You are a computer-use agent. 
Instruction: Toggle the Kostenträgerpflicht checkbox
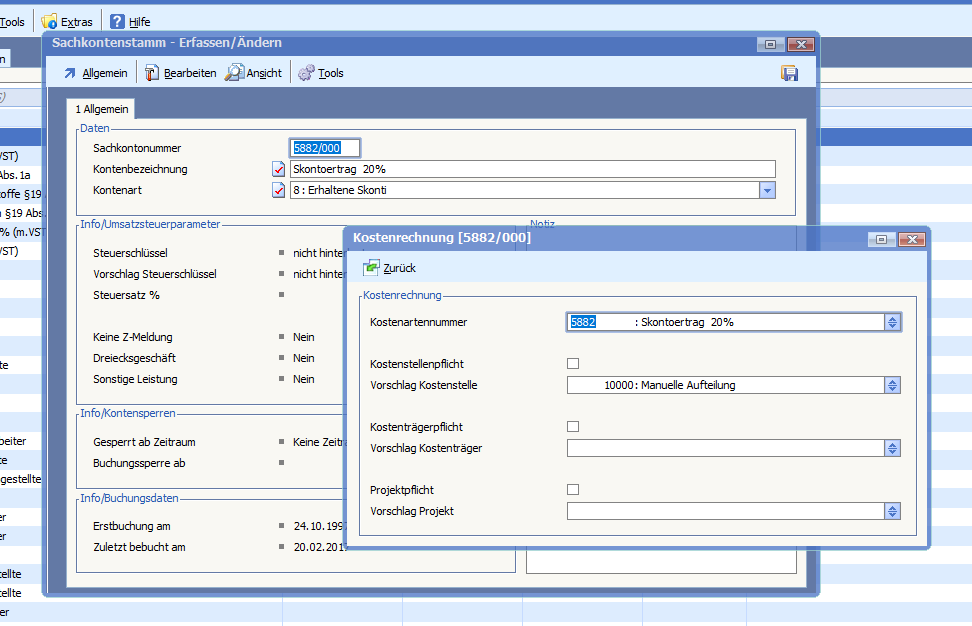573,427
